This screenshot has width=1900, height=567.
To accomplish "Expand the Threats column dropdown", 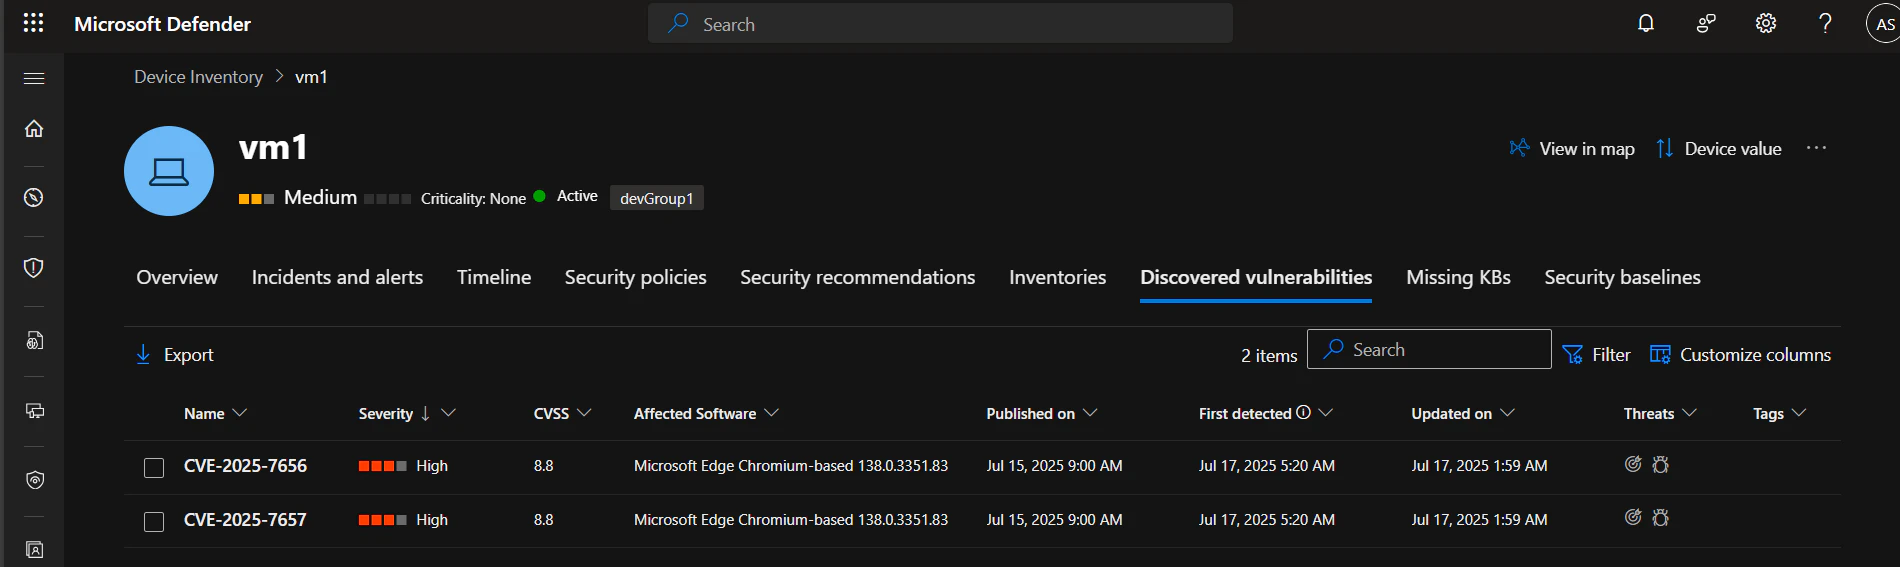I will coord(1689,413).
